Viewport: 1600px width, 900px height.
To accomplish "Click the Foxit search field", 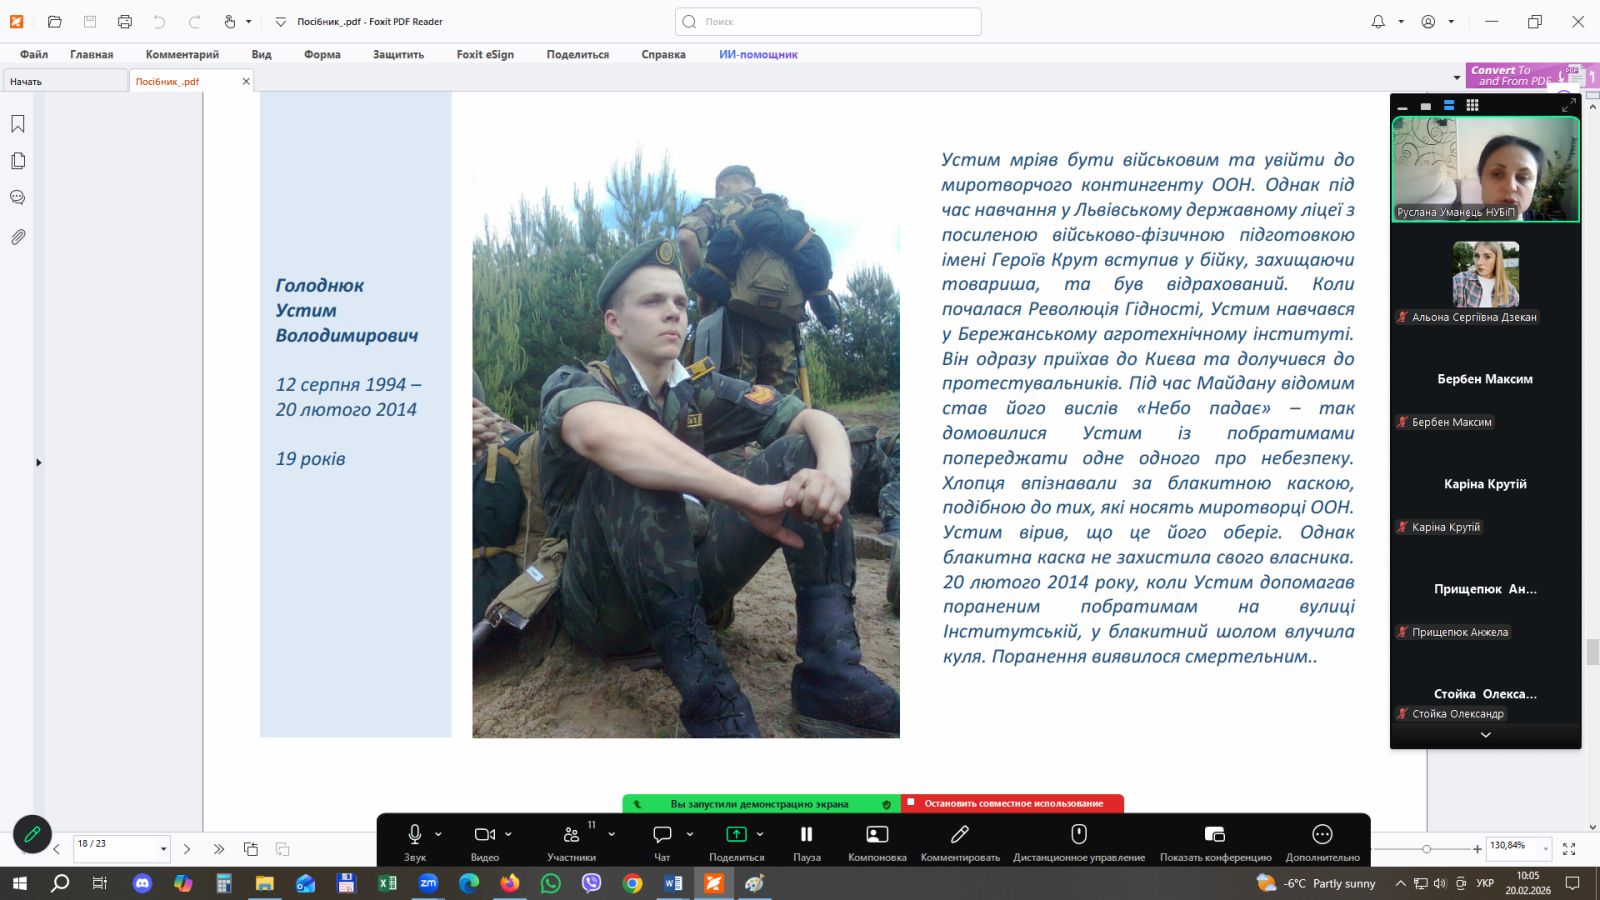I will 828,21.
